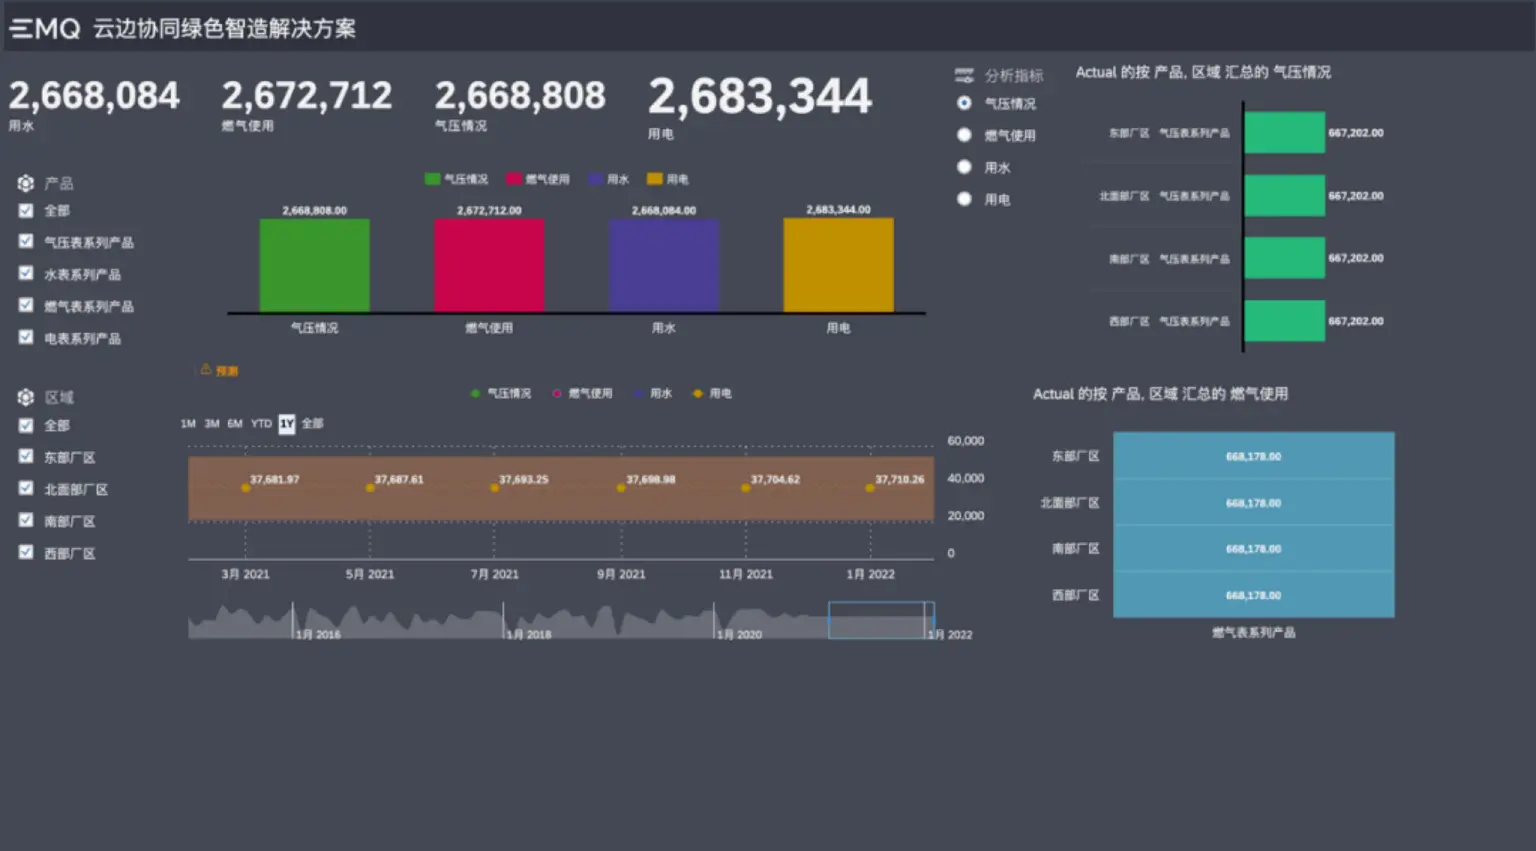Click the pink 燃气使用 line chart legend marker
Viewport: 1536px width, 851px height.
point(557,394)
